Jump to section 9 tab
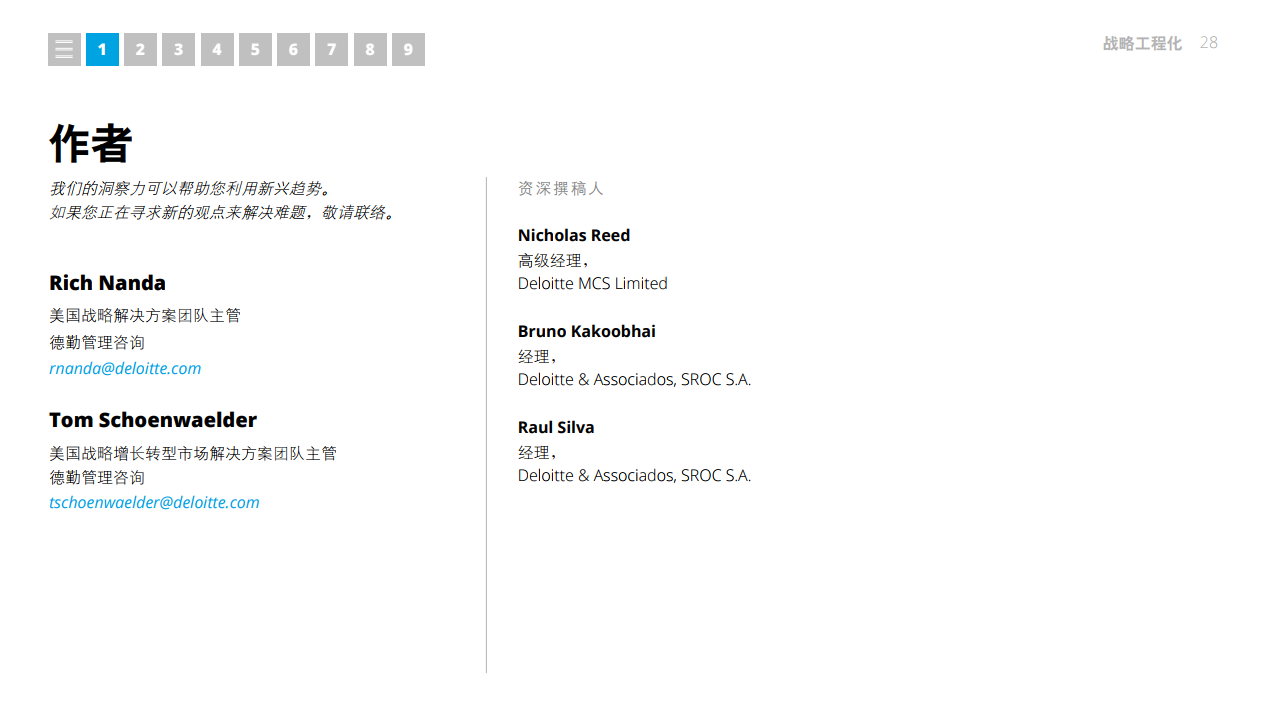1280x720 pixels. click(408, 49)
